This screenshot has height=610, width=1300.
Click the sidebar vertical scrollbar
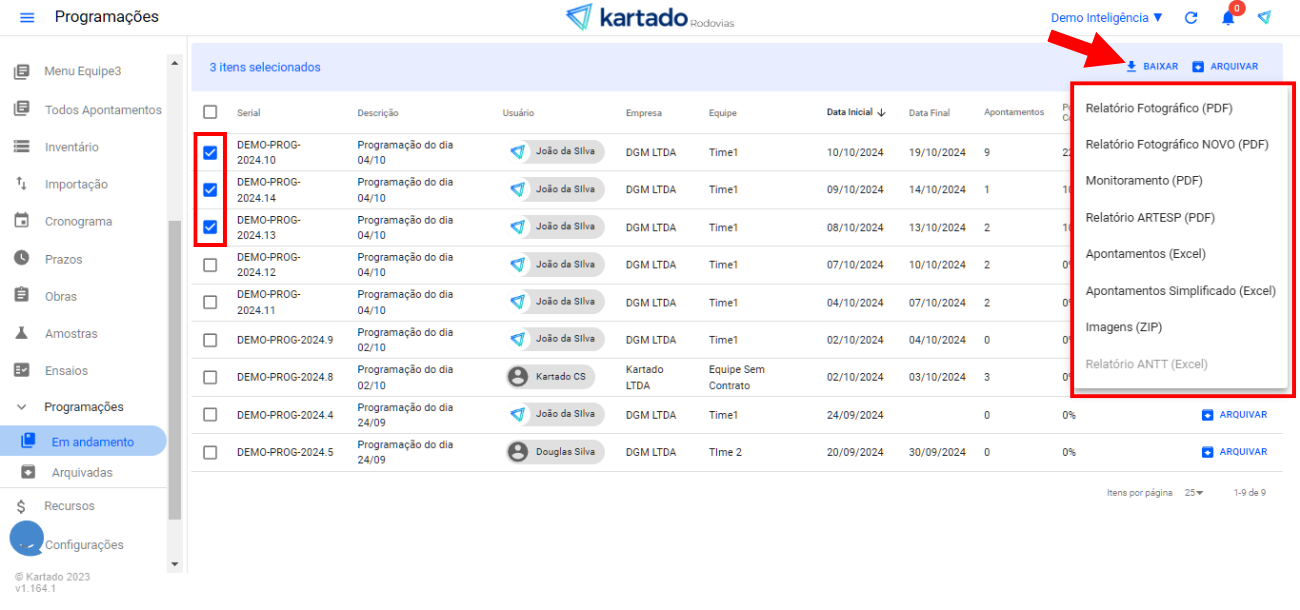(x=175, y=370)
